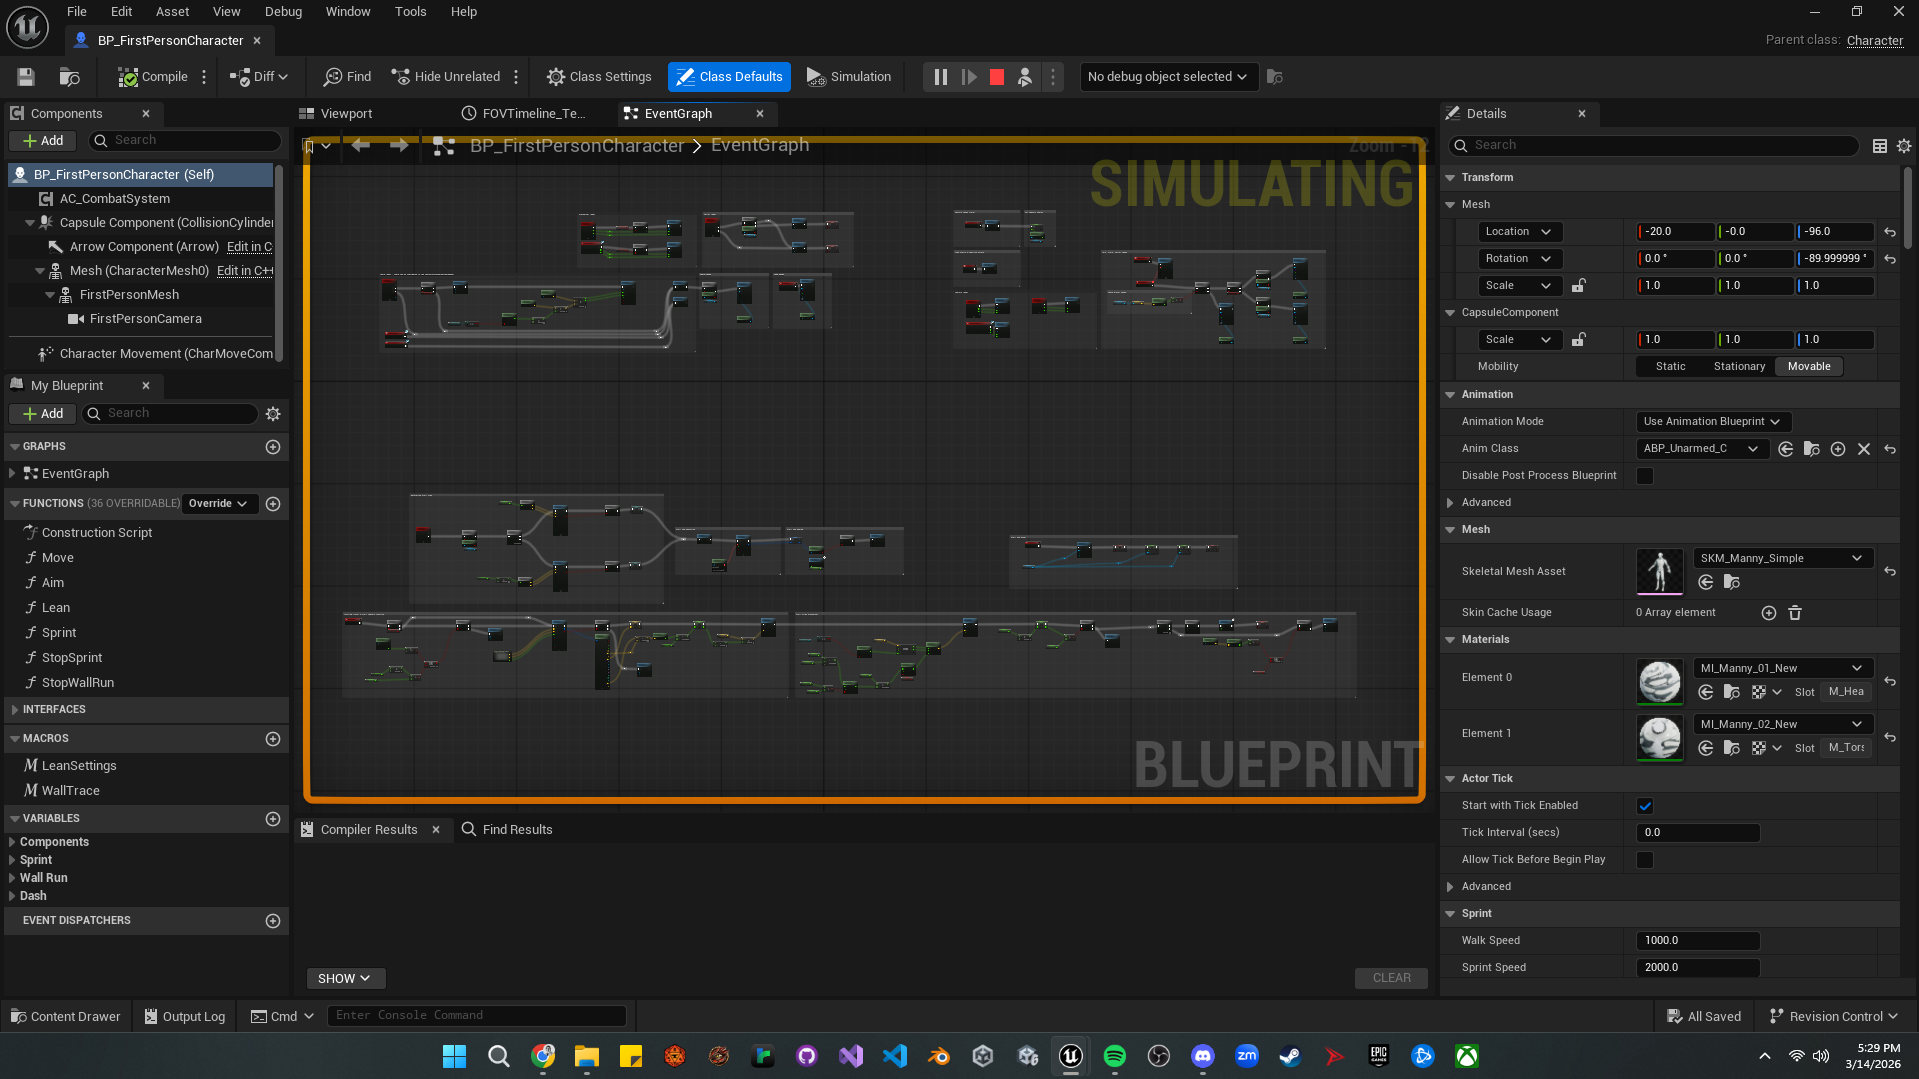This screenshot has height=1079, width=1919.
Task: Toggle Disable Post Process Blueprint checkbox
Action: pyautogui.click(x=1644, y=476)
